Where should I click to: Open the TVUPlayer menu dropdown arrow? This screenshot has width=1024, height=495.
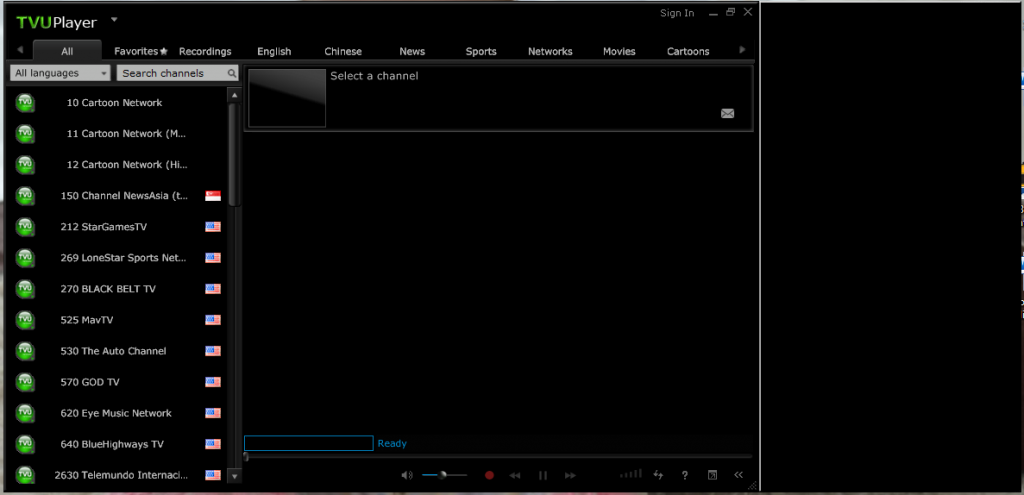coord(114,20)
